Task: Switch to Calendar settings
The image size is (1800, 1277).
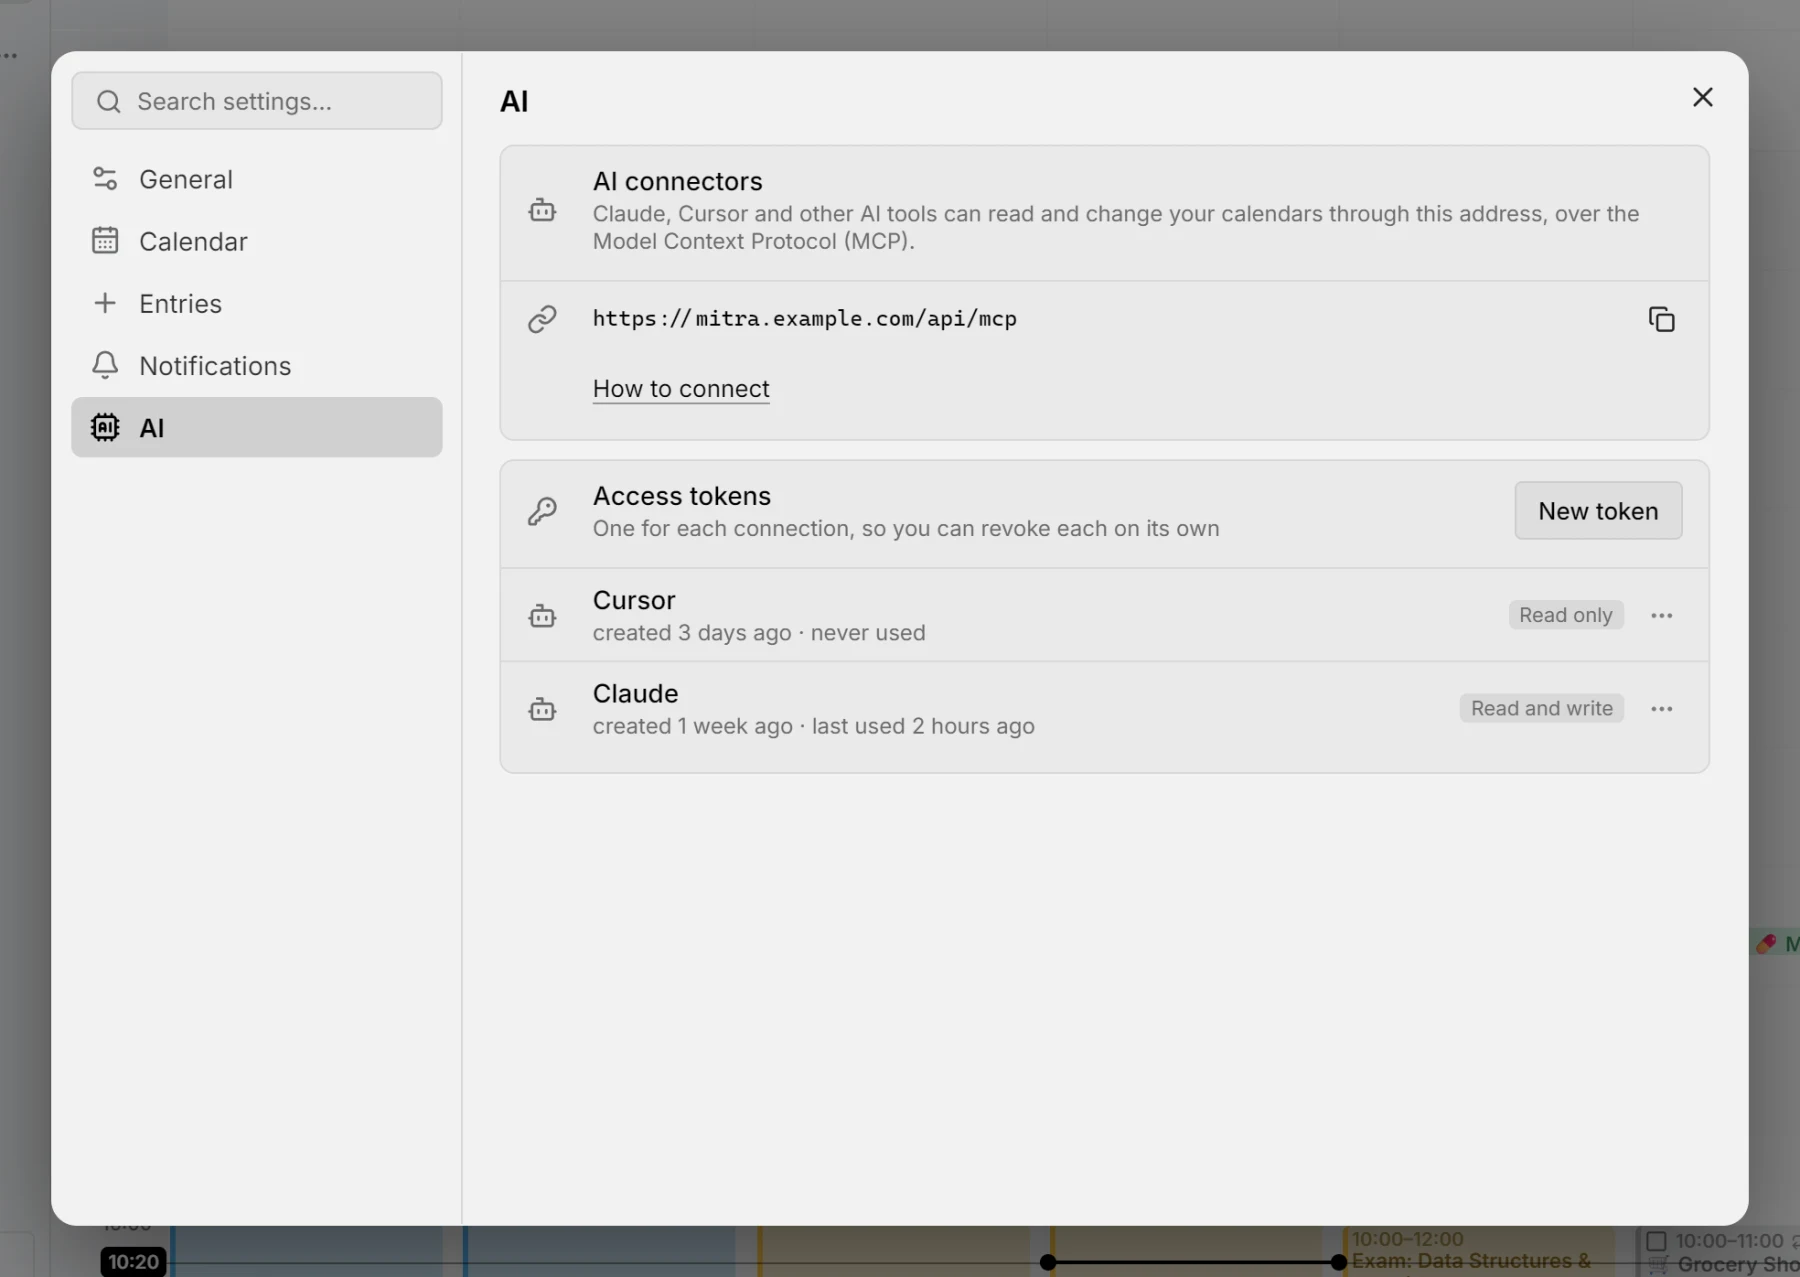Action: point(257,241)
